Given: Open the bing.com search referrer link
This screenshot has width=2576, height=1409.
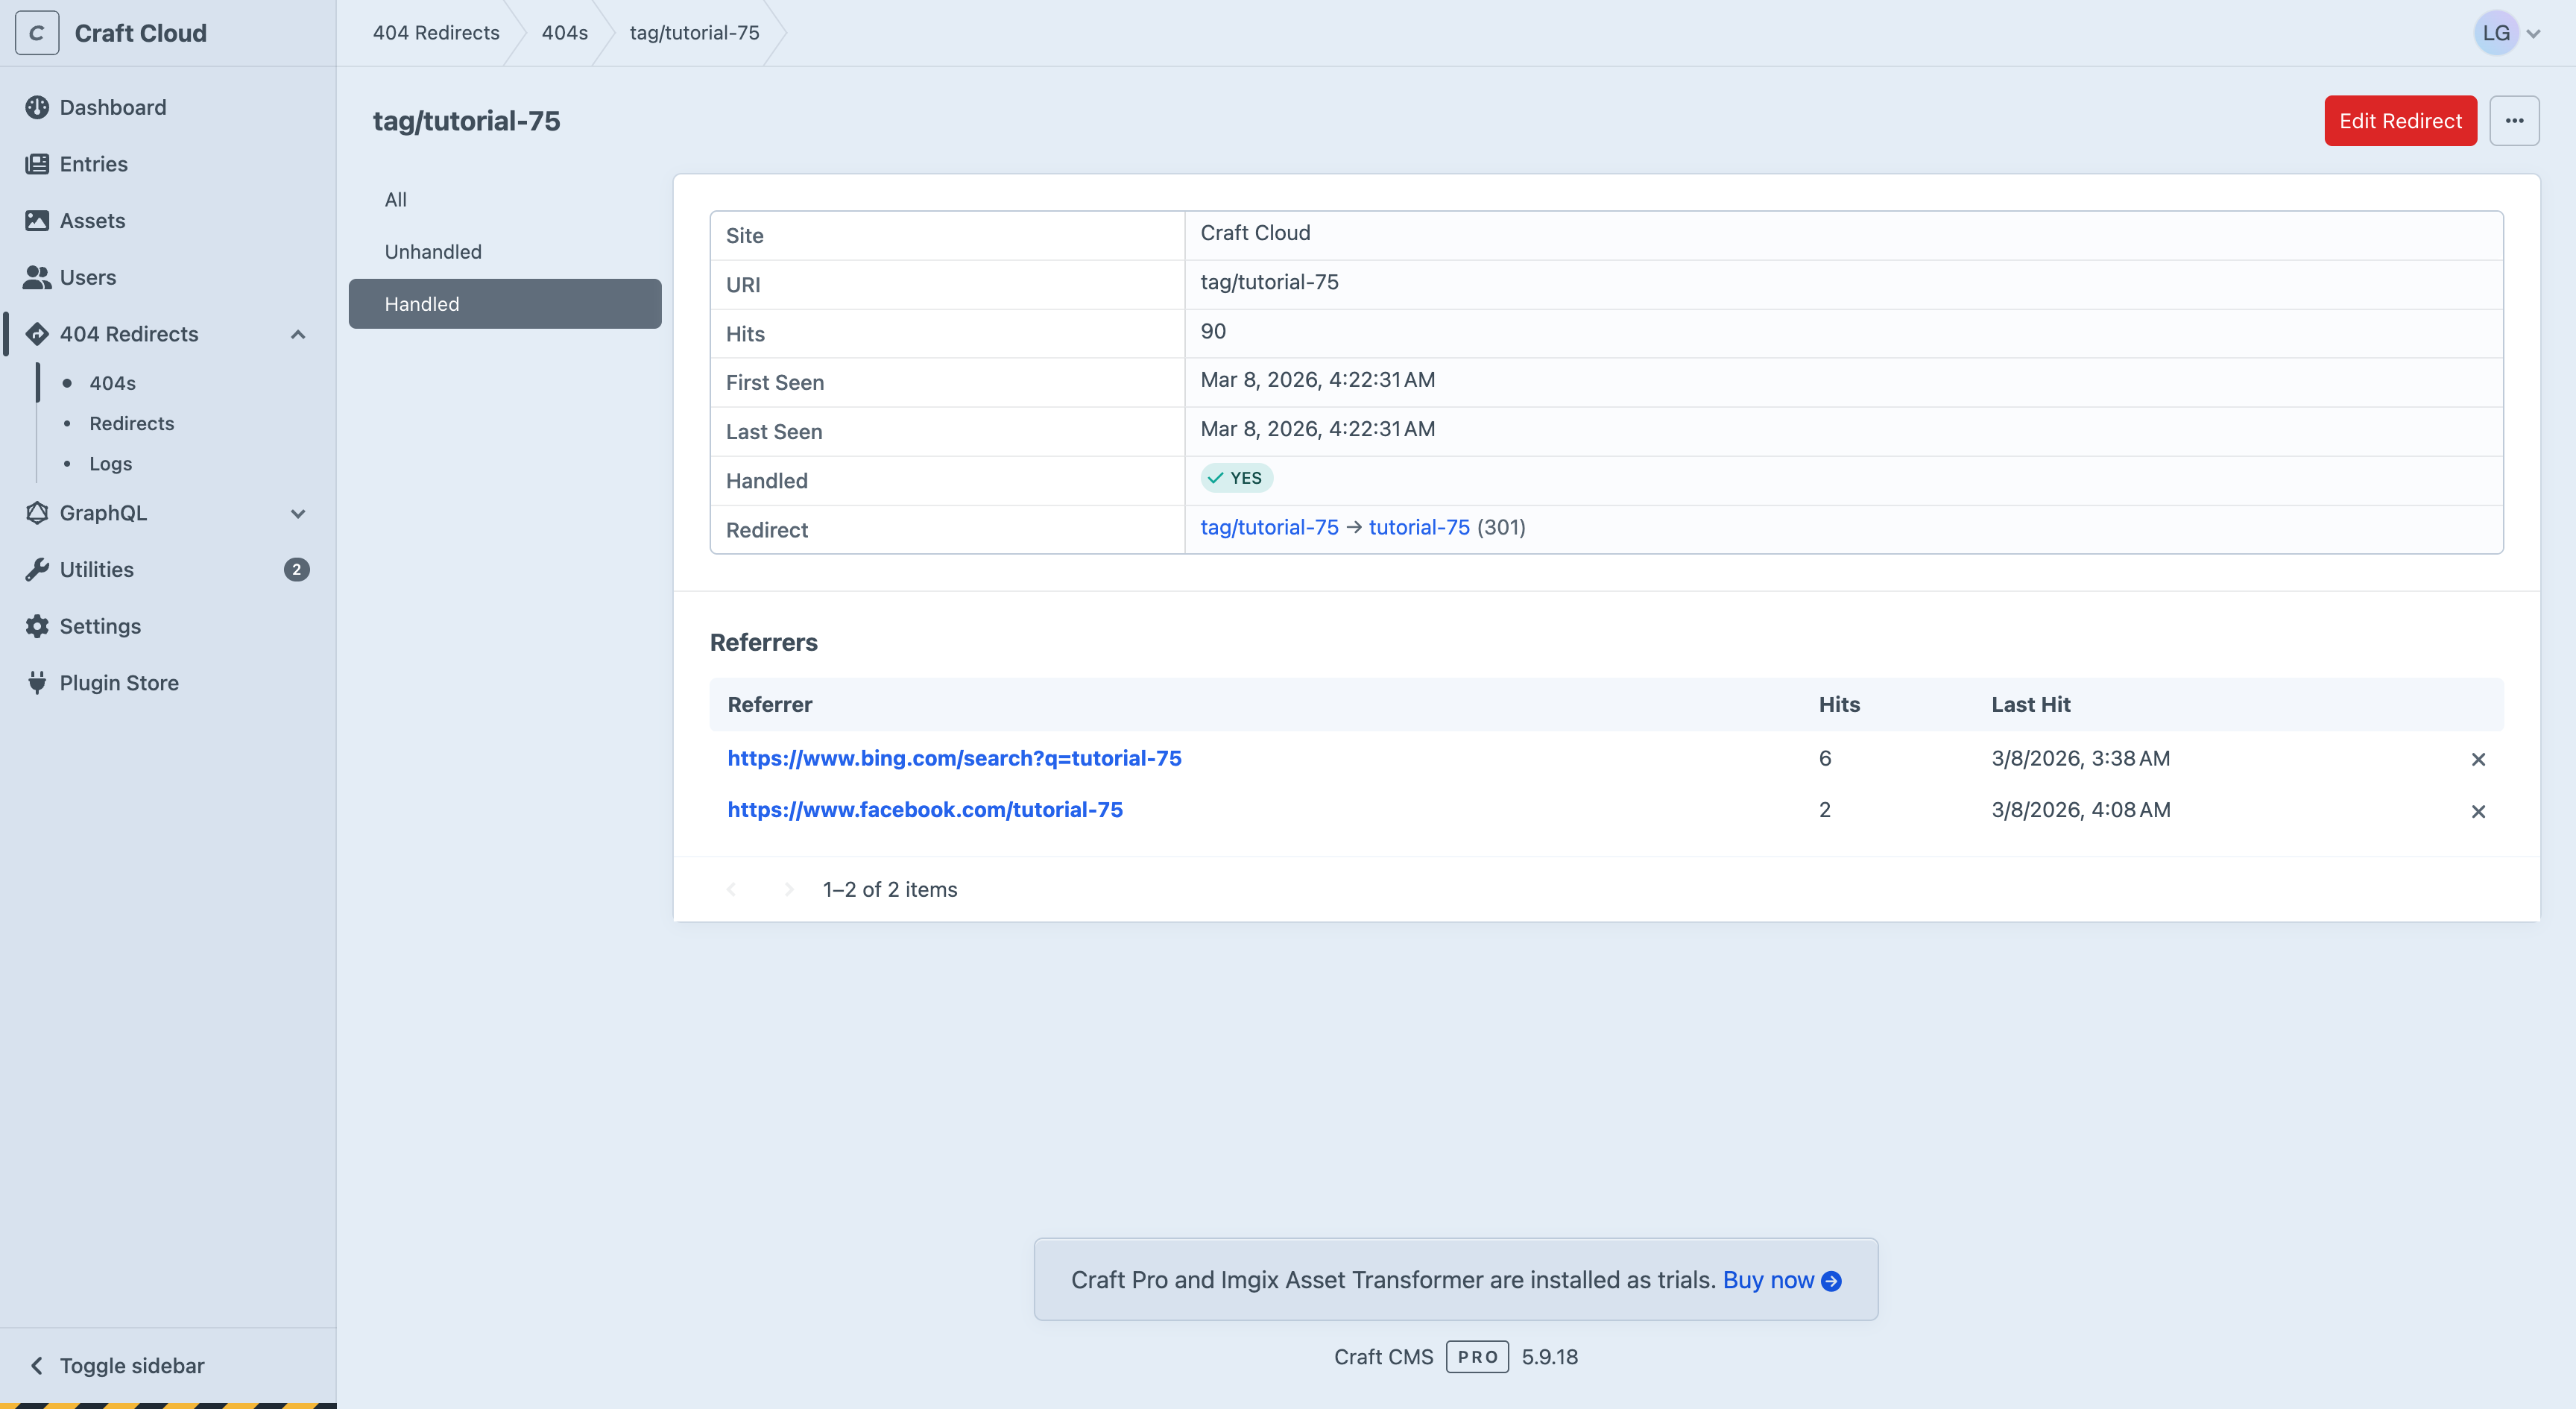Looking at the screenshot, I should coord(954,758).
